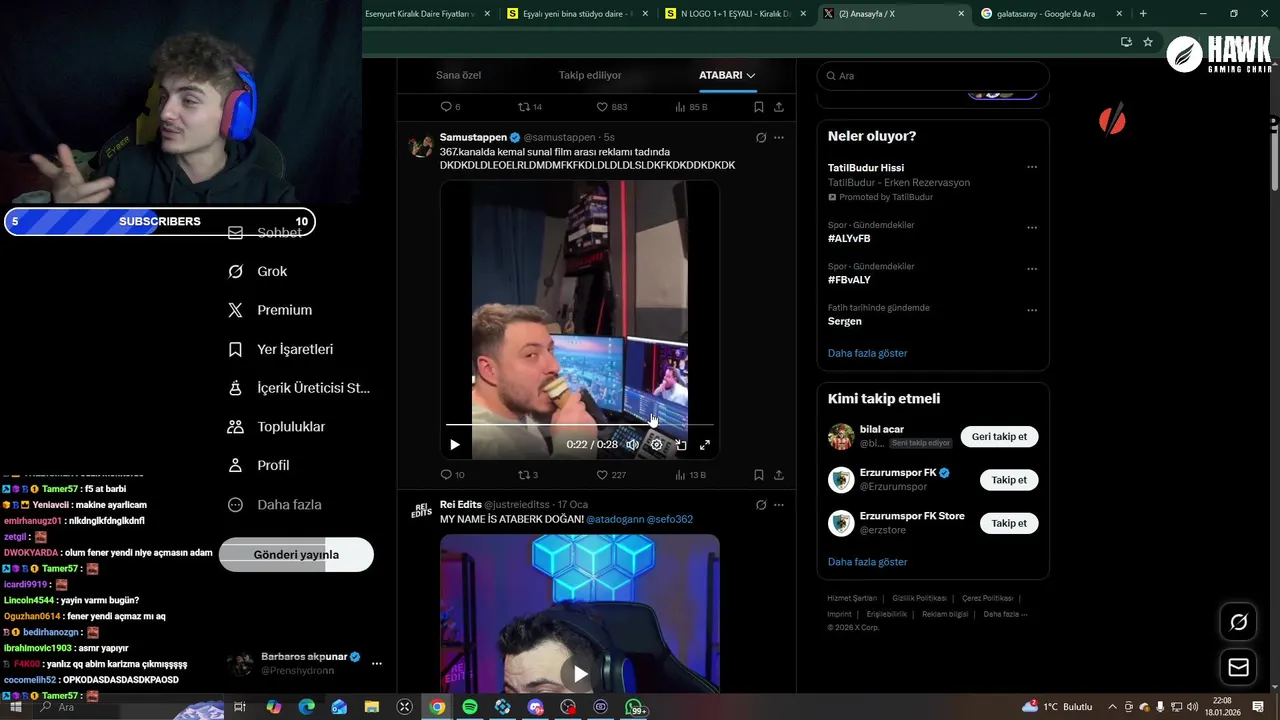The image size is (1280, 720).
Task: Click the Ara search field on X
Action: (933, 76)
